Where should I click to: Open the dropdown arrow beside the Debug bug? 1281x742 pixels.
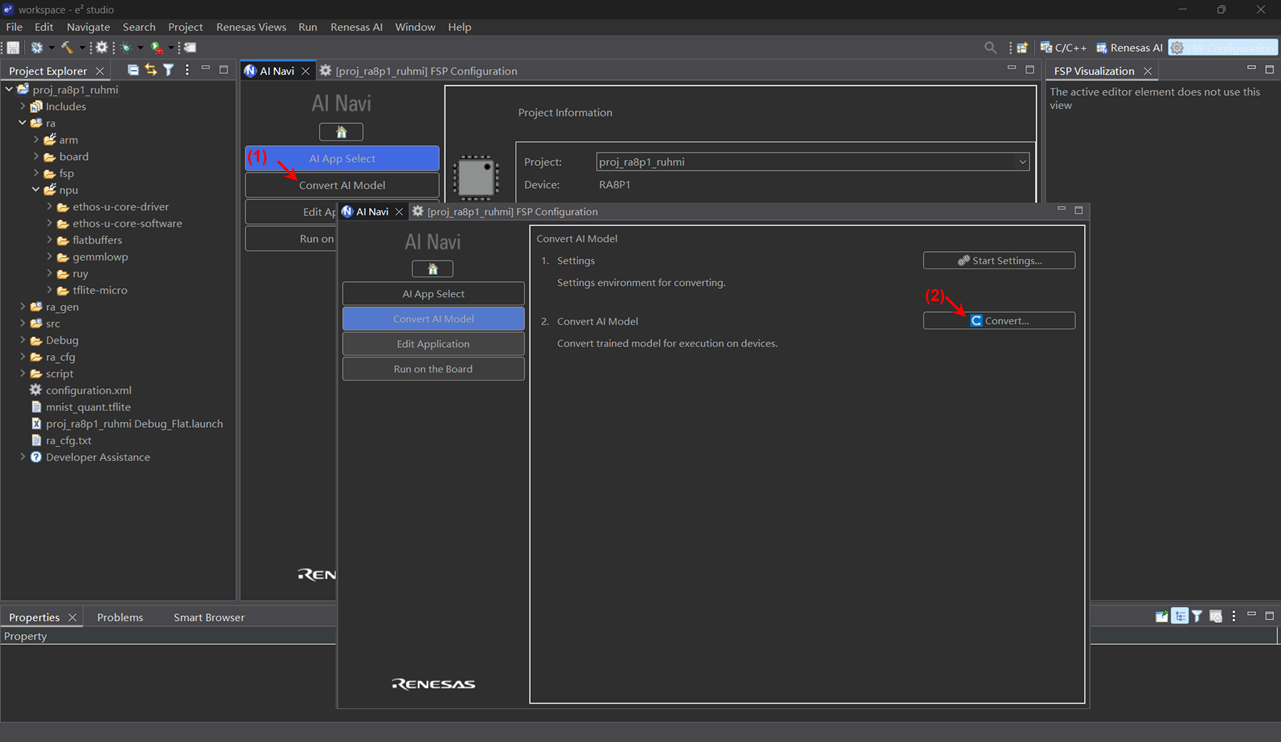(140, 47)
